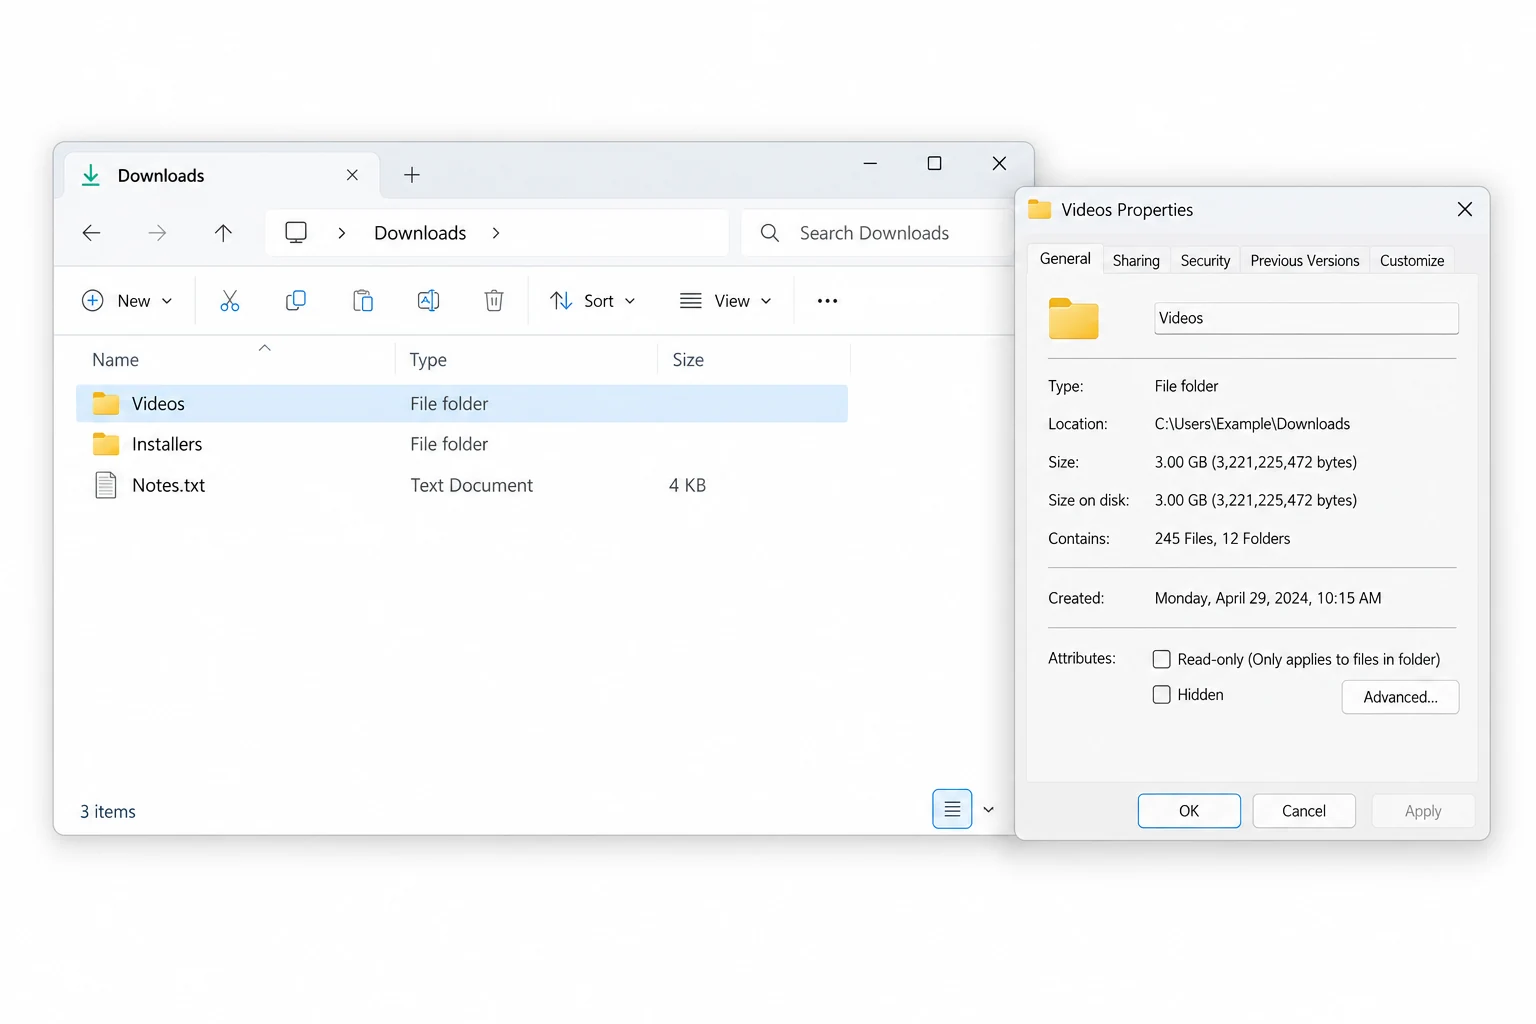Click the details view layout icon in status bar
Viewport: 1536px width, 1024px height.
(x=952, y=809)
